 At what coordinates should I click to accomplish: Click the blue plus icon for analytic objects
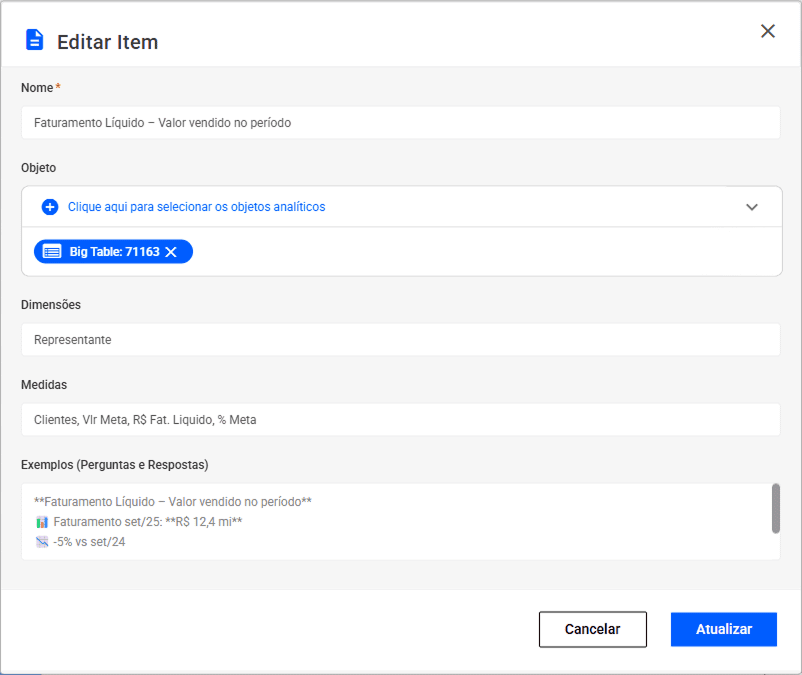(50, 207)
